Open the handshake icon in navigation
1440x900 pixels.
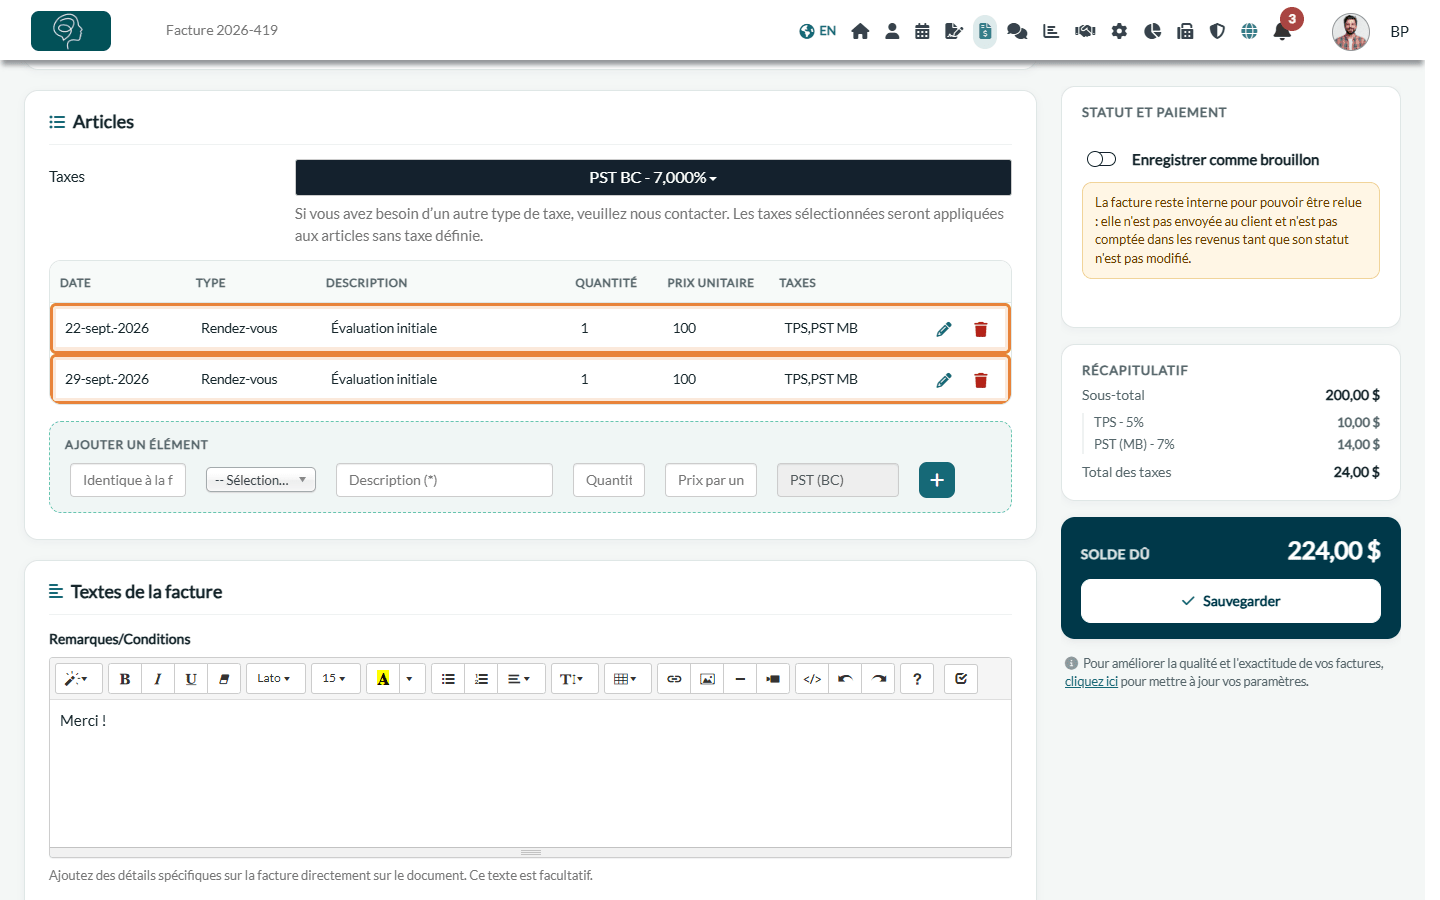(1085, 31)
